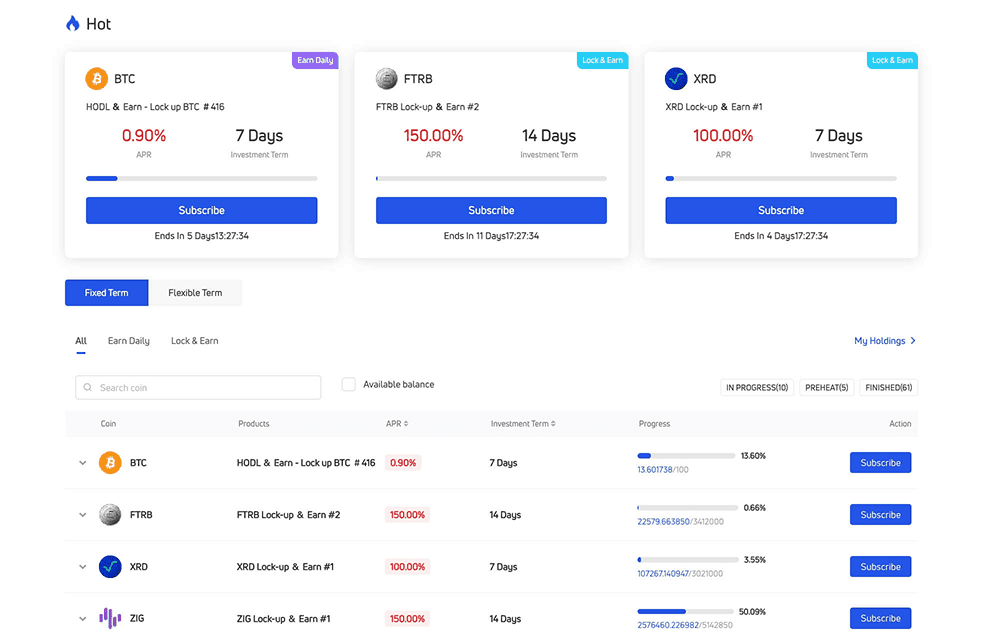1000x641 pixels.
Task: Click the 100.00% APR tag in XRD row
Action: [x=408, y=566]
